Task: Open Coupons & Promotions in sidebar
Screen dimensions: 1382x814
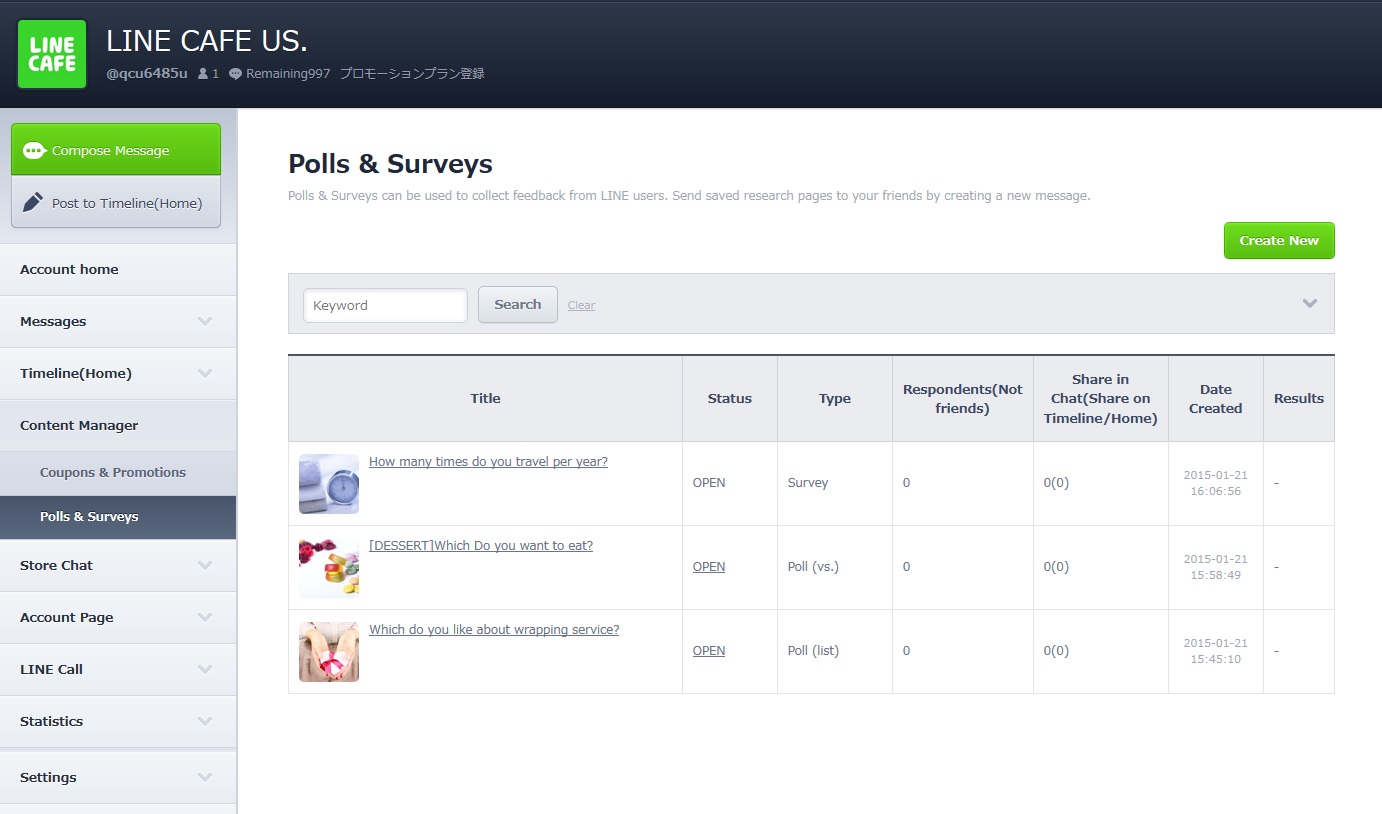Action: (113, 472)
